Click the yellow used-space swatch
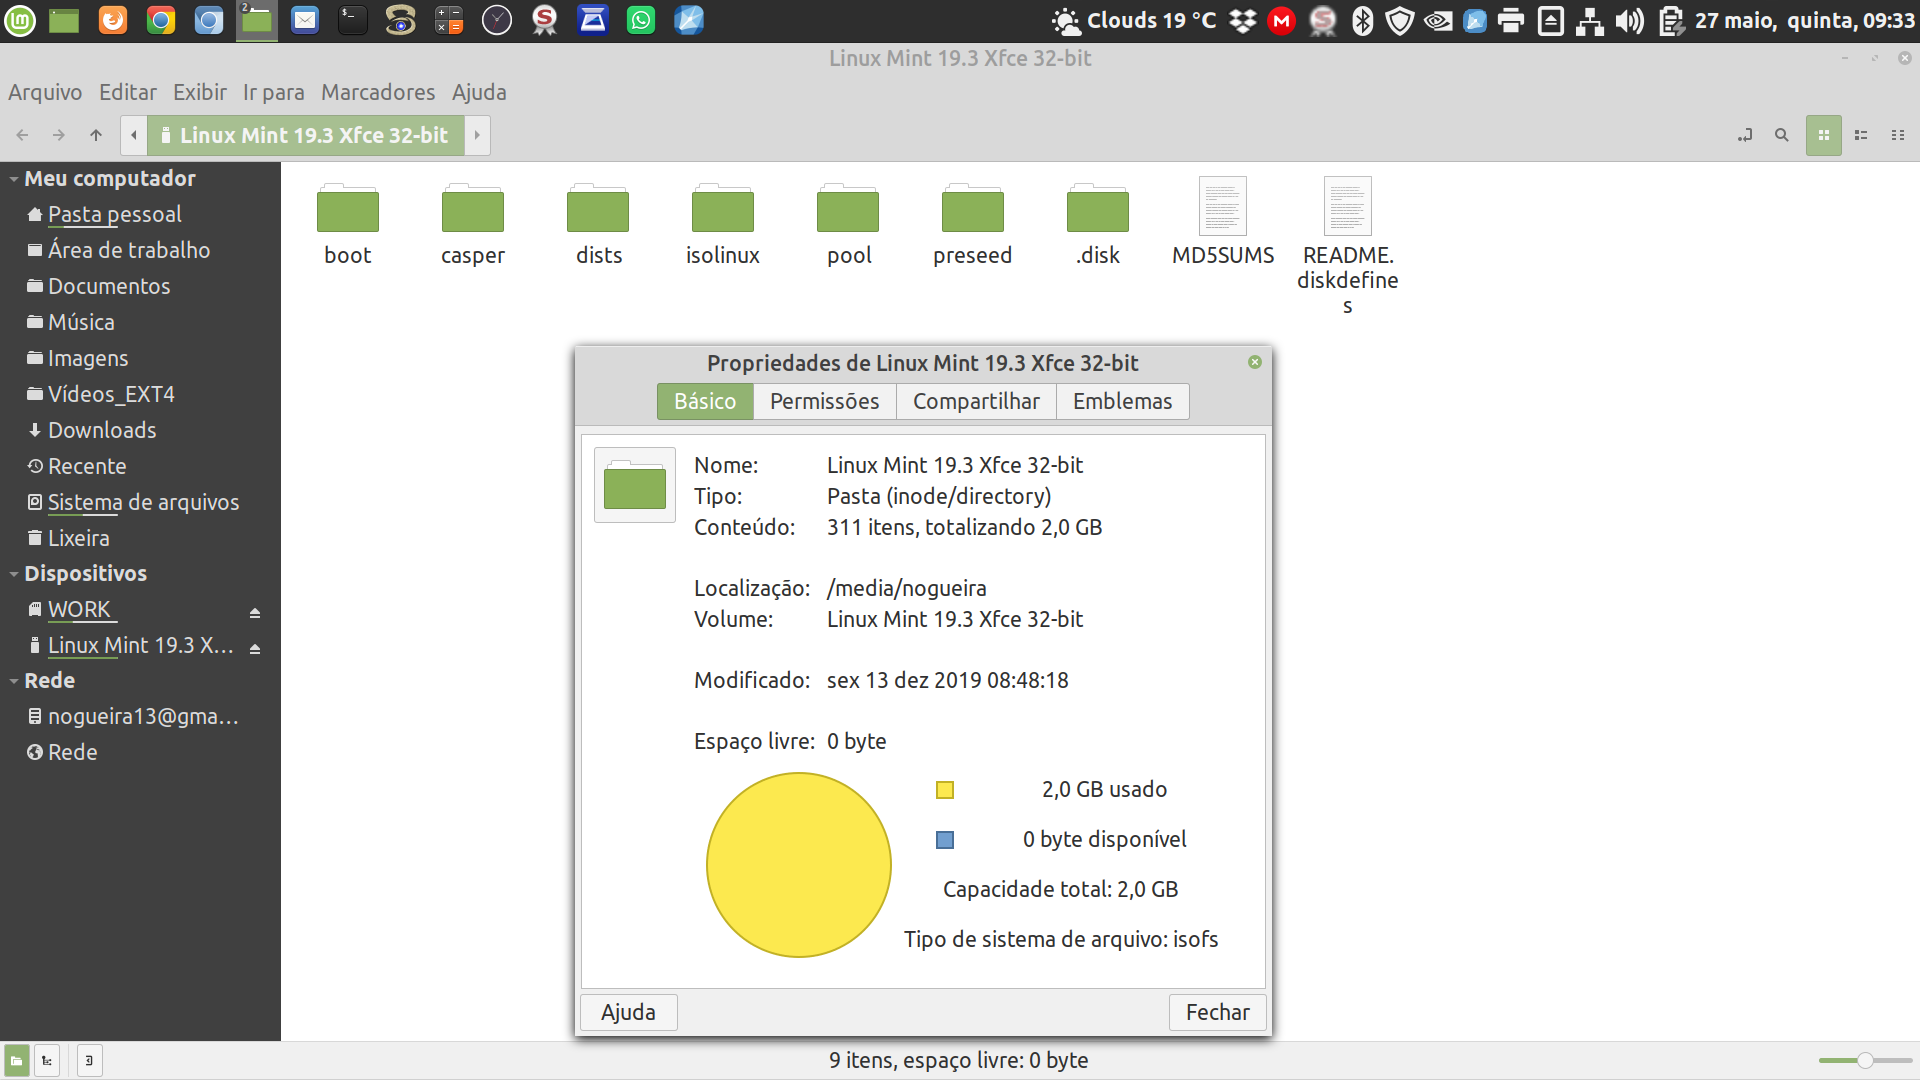Screen dimensions: 1920x1080 pyautogui.click(x=945, y=790)
